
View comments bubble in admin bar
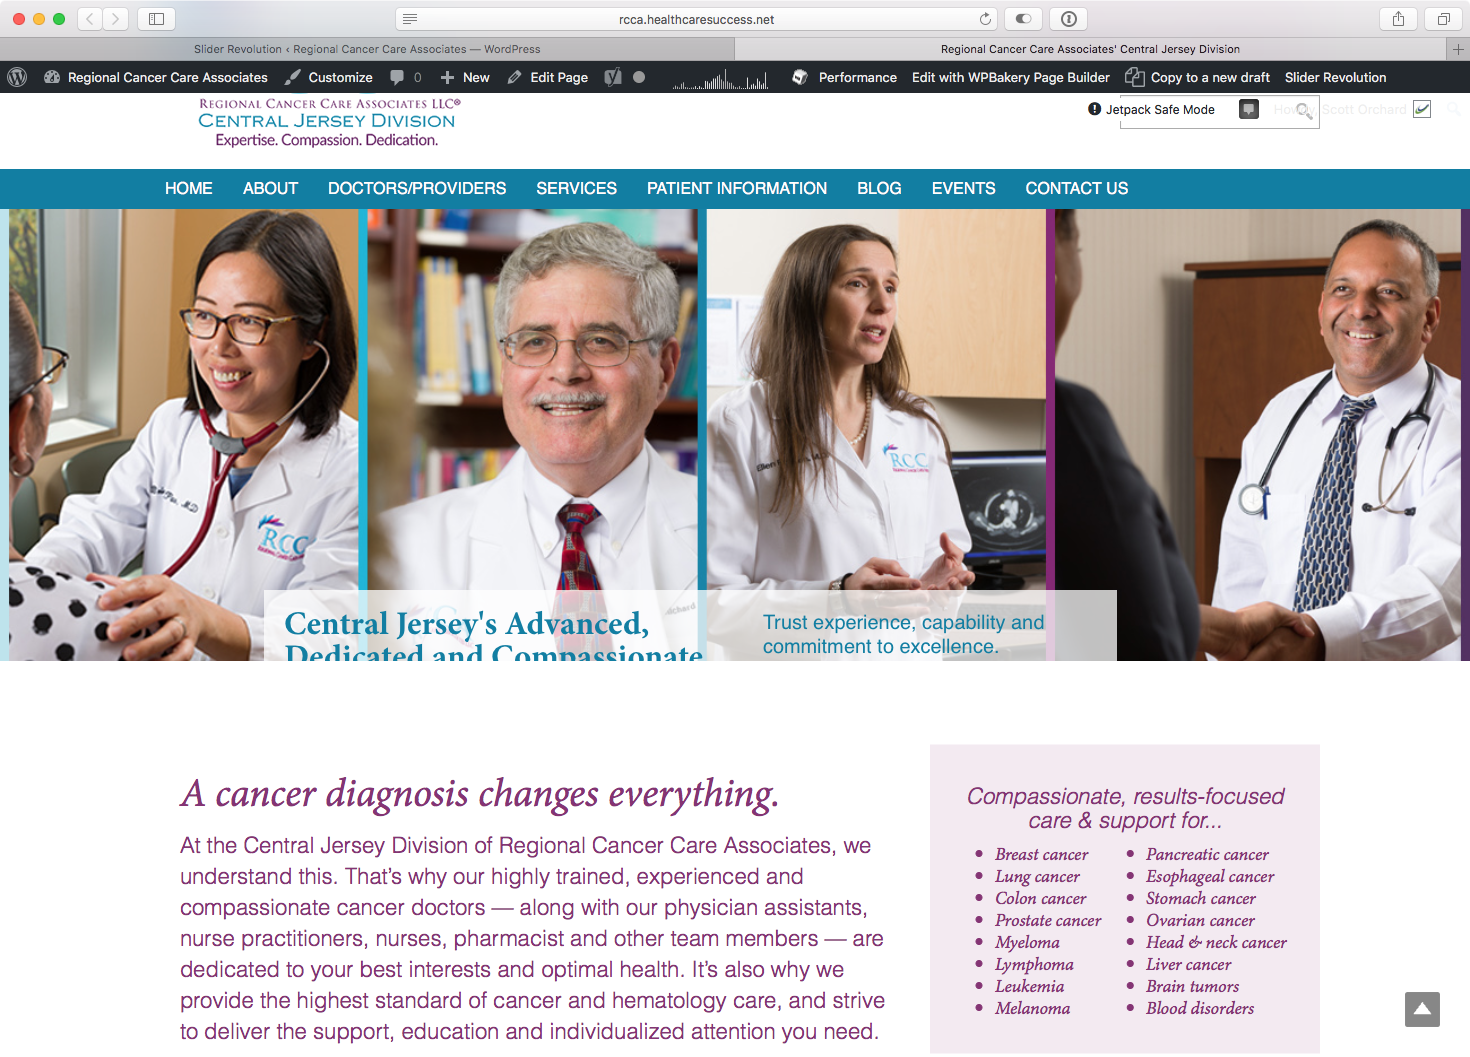405,77
